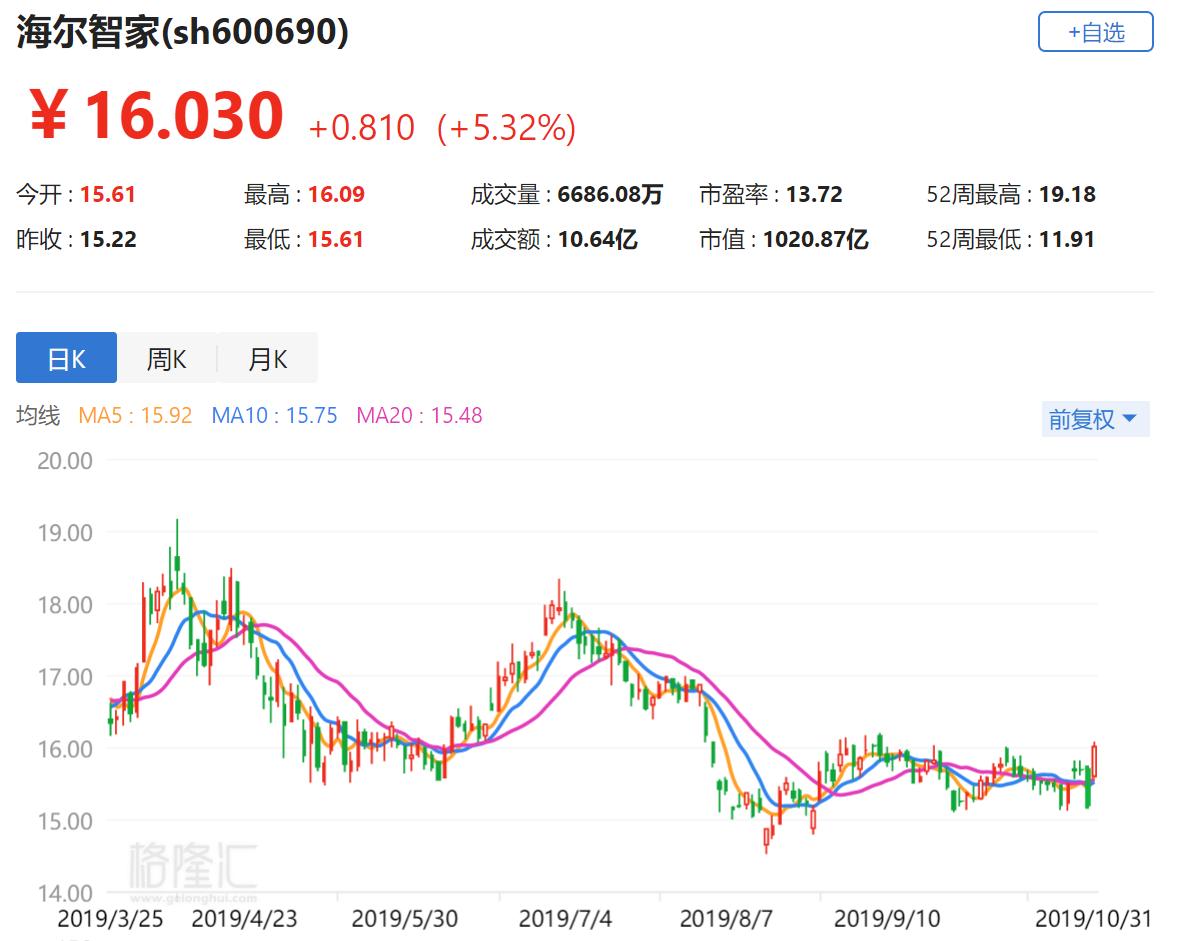Click the 成交额 value 10.64亿
1197x941 pixels.
pos(597,240)
